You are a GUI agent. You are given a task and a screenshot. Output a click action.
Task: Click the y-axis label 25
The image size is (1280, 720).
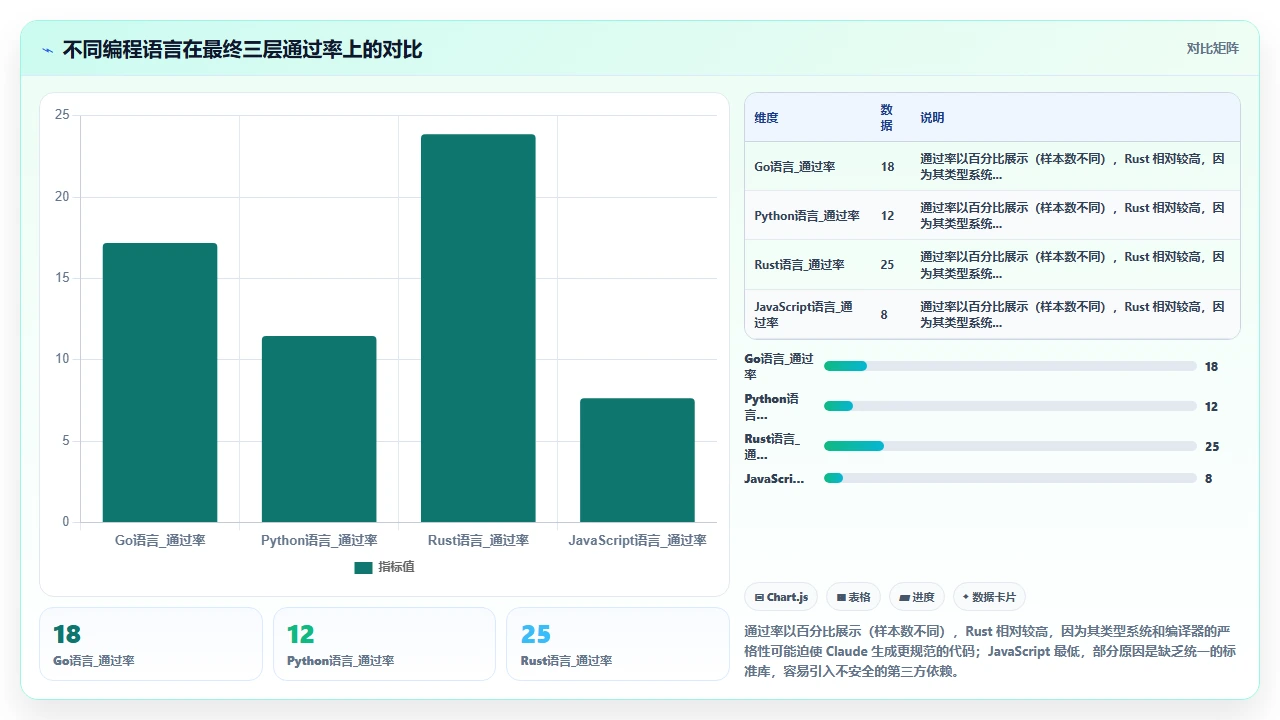point(62,116)
